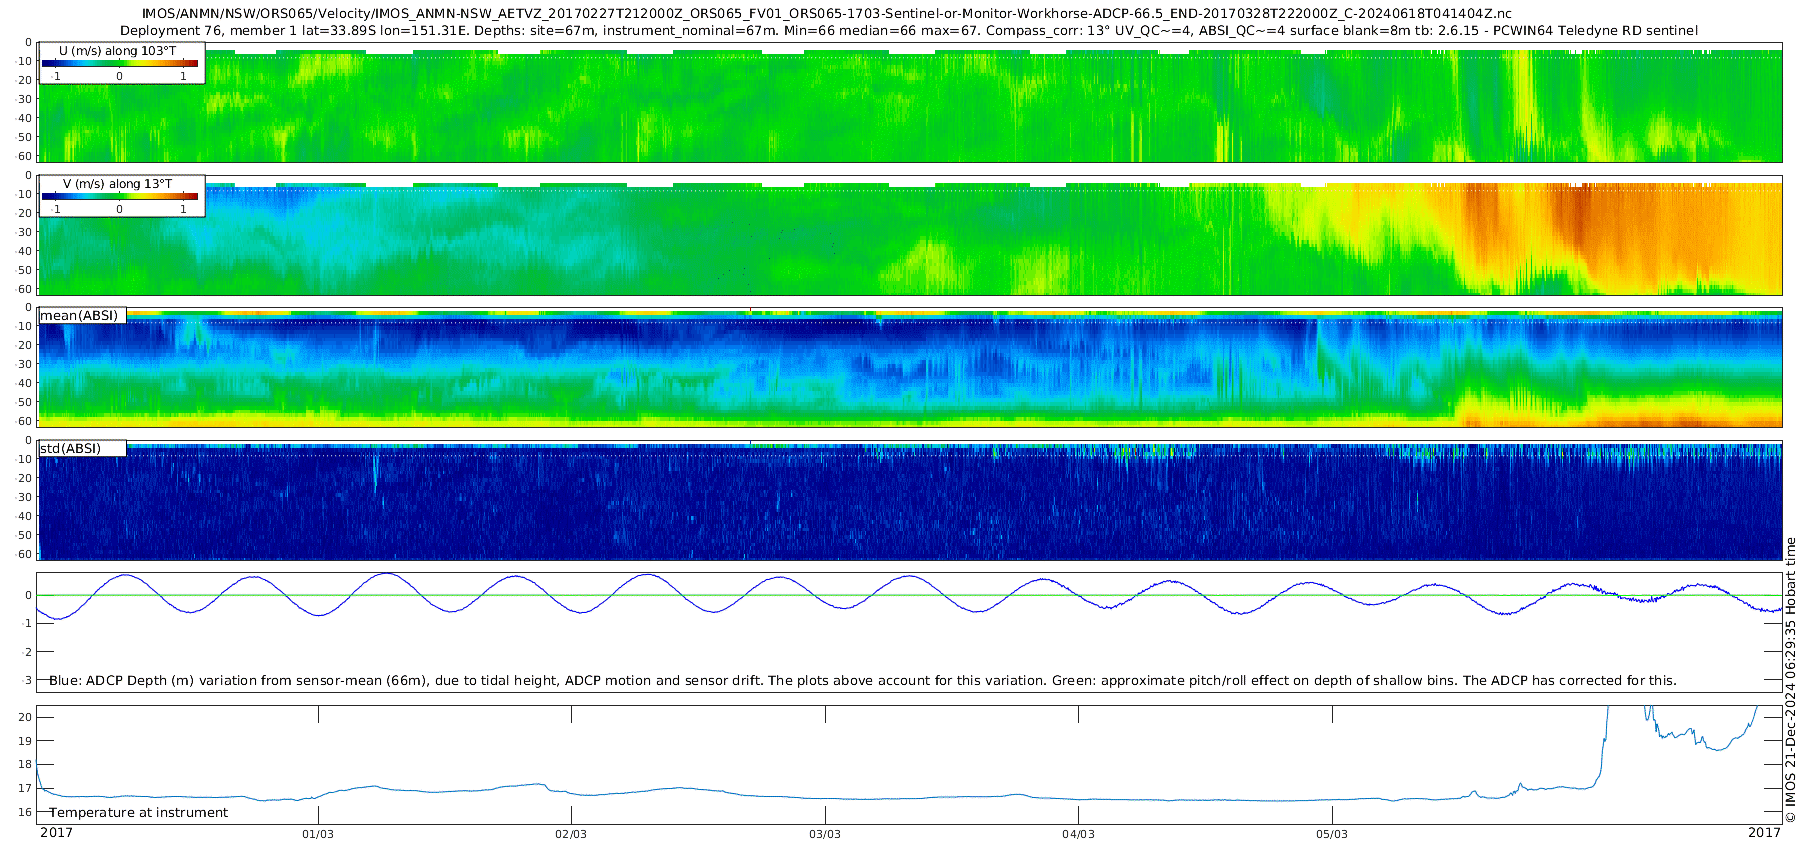Click the IMOS copyright timestamp text

[1790, 680]
